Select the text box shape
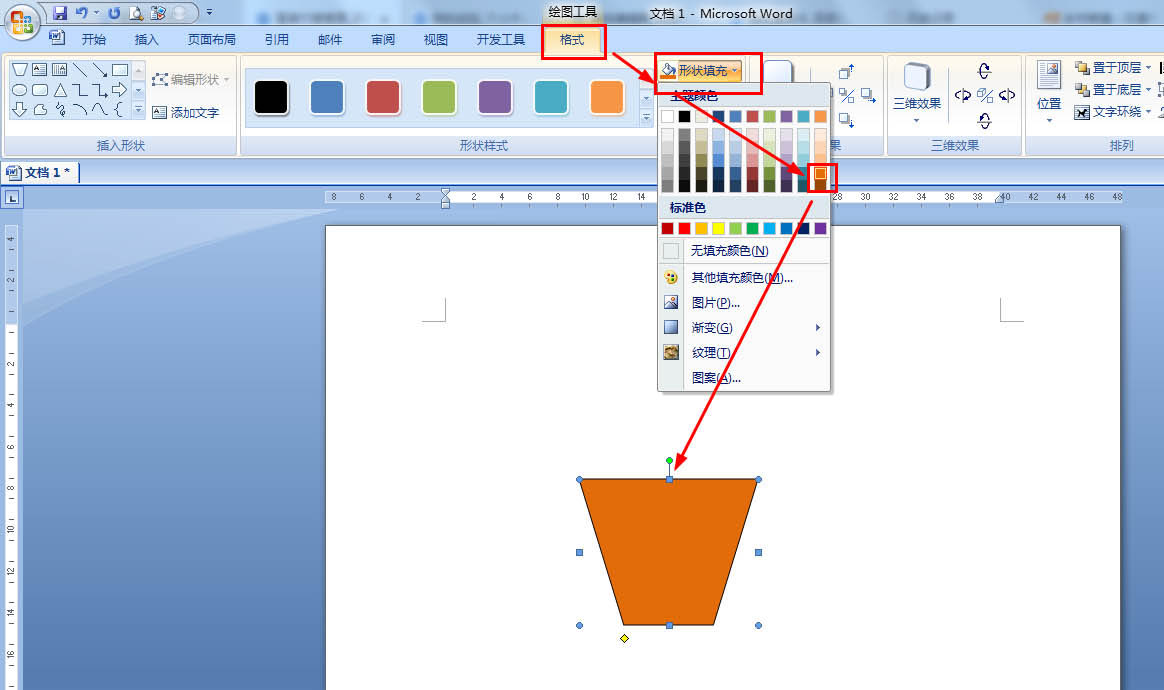1164x690 pixels. pyautogui.click(x=40, y=70)
